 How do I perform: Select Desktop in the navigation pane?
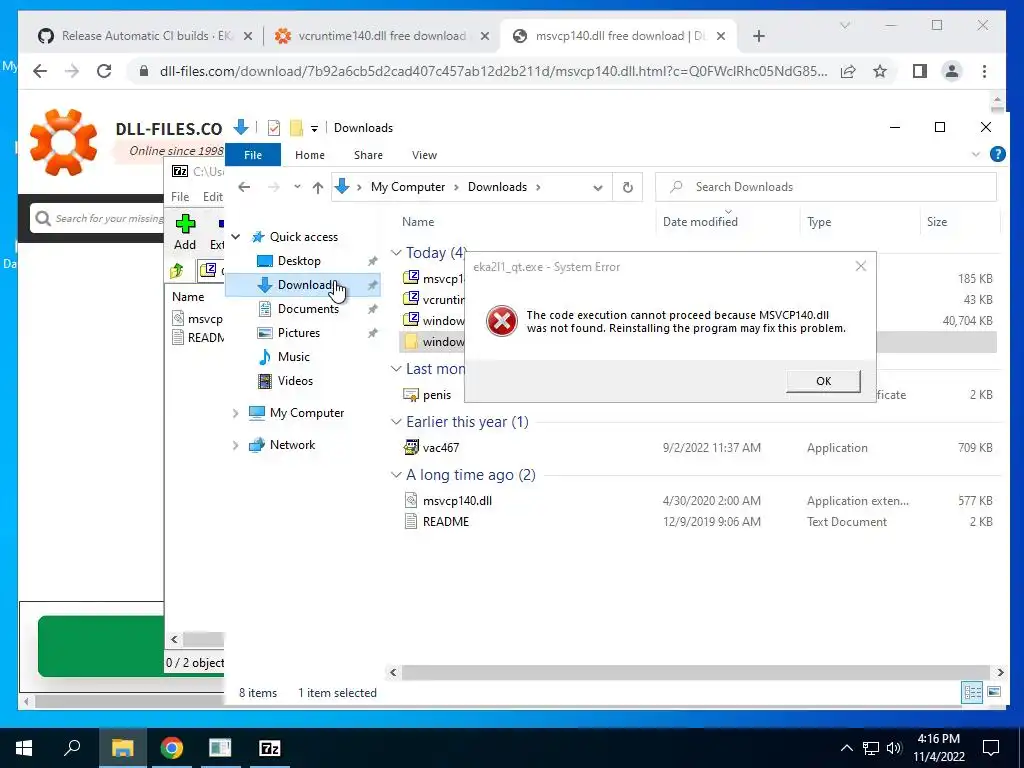[x=299, y=261]
